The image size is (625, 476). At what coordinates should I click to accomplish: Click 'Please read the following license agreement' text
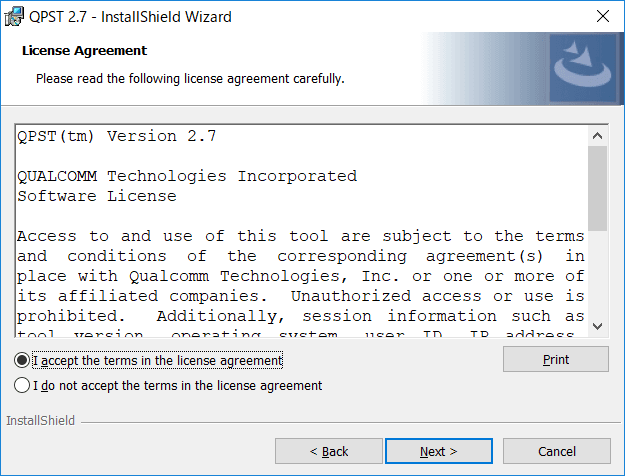190,78
